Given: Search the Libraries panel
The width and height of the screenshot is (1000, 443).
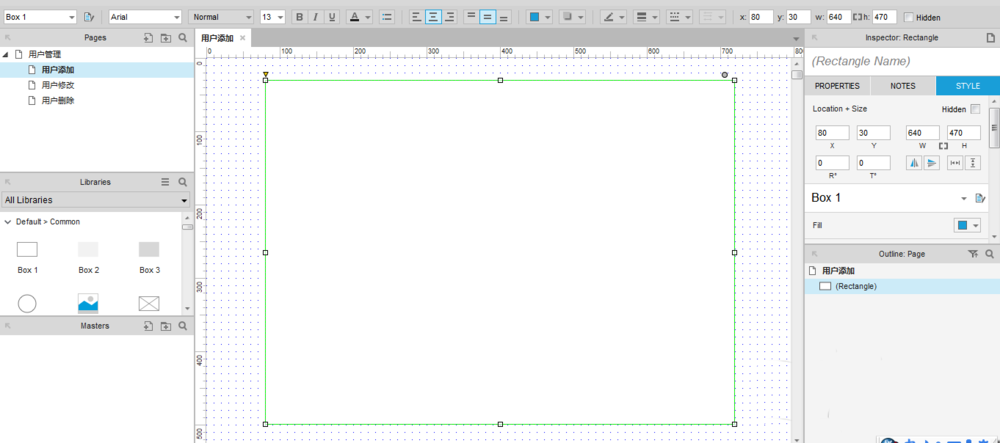Looking at the screenshot, I should [x=182, y=182].
